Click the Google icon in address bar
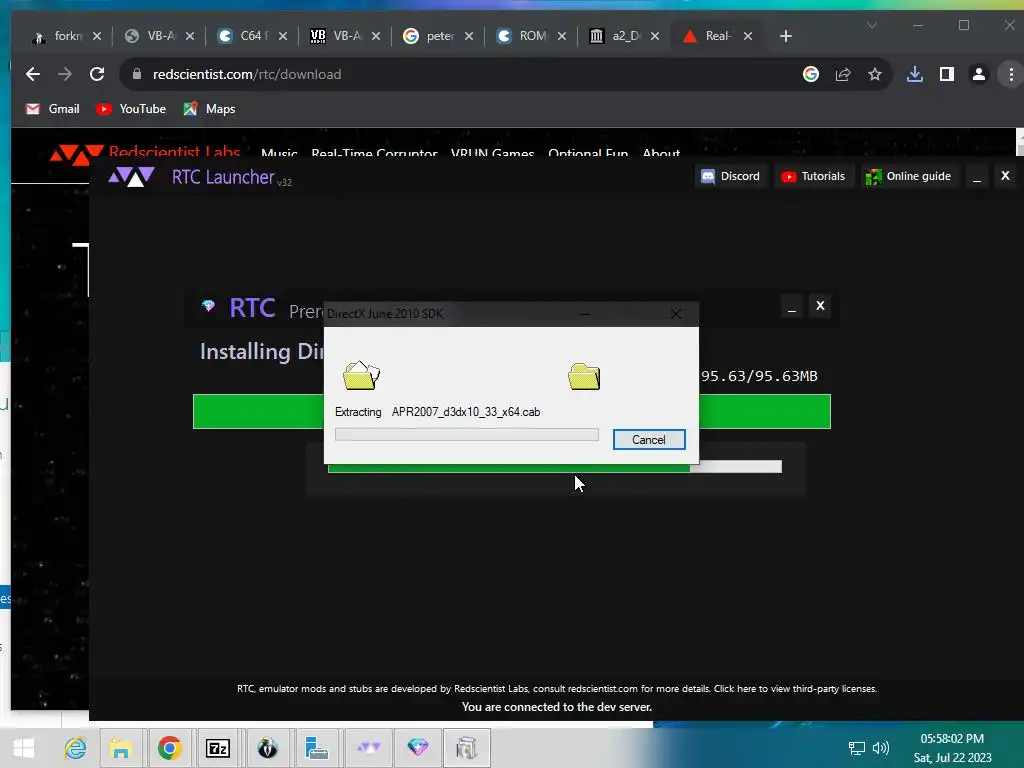This screenshot has height=768, width=1024. (810, 74)
